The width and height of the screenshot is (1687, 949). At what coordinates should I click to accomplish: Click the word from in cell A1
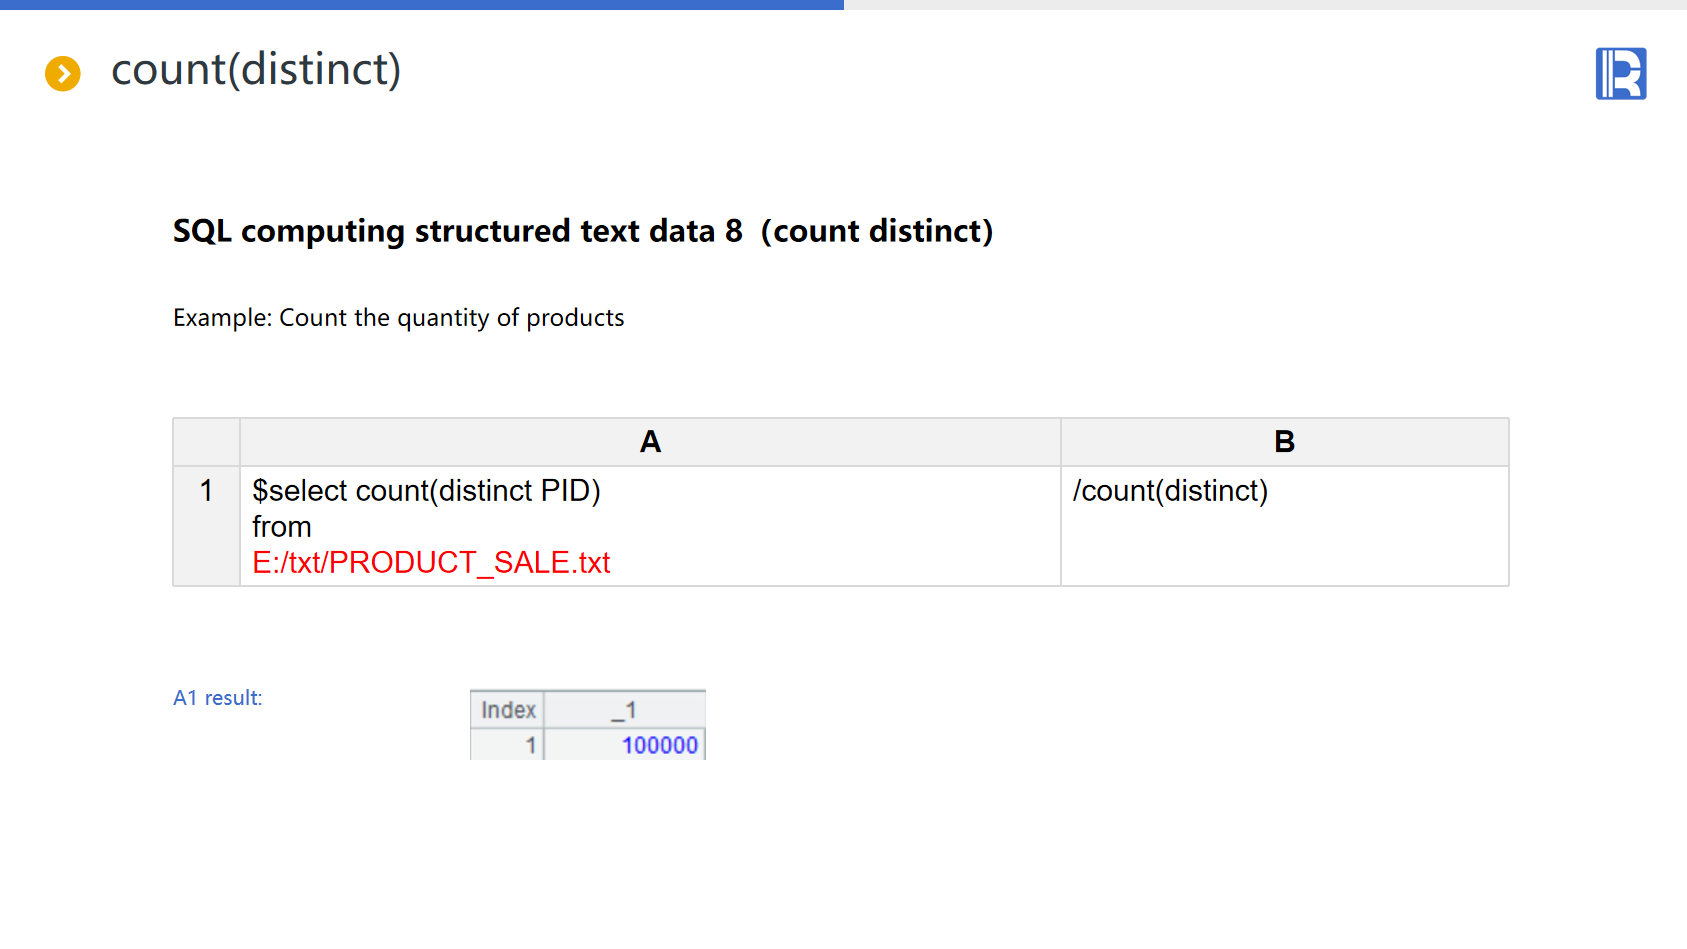[x=282, y=527]
